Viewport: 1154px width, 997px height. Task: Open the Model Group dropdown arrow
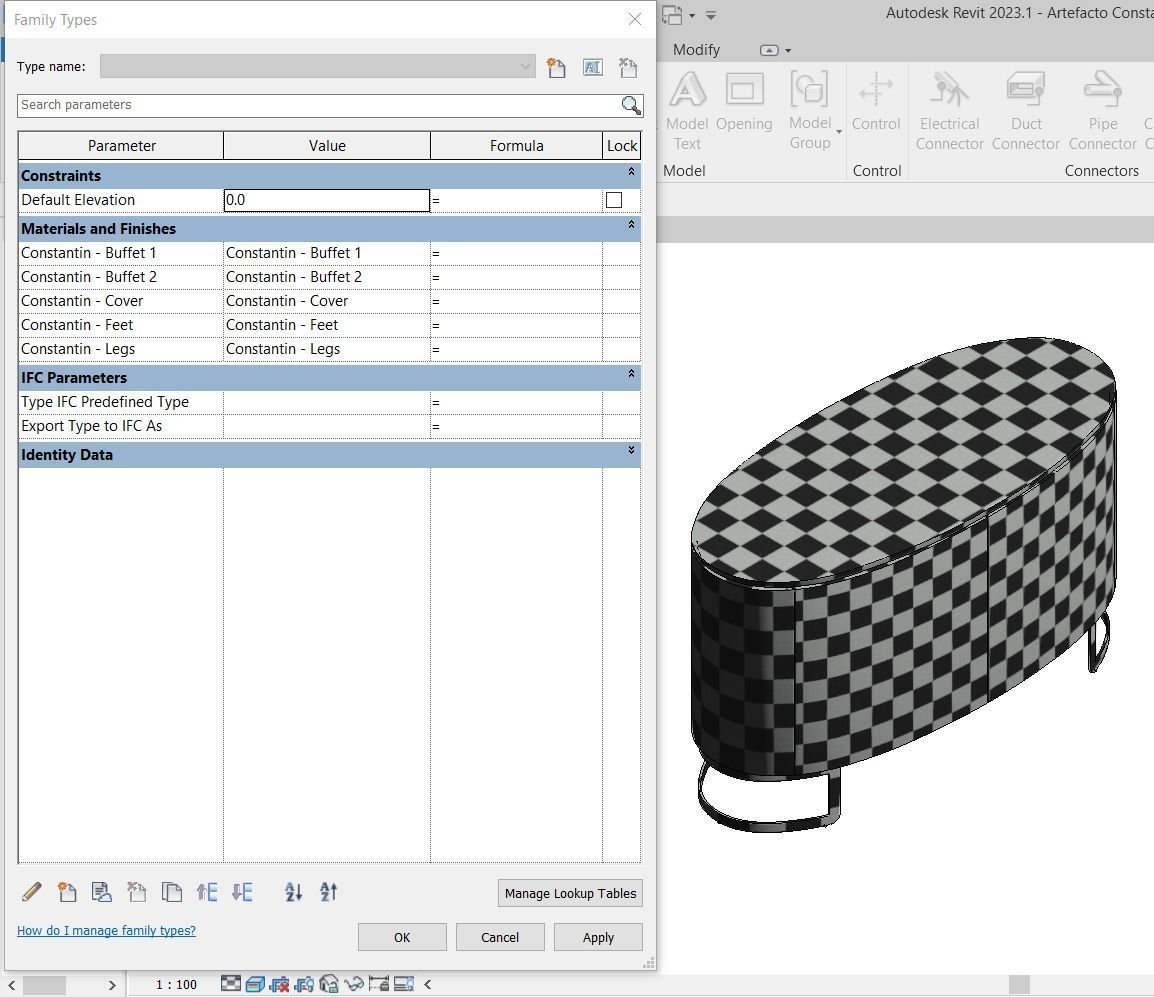(x=839, y=132)
